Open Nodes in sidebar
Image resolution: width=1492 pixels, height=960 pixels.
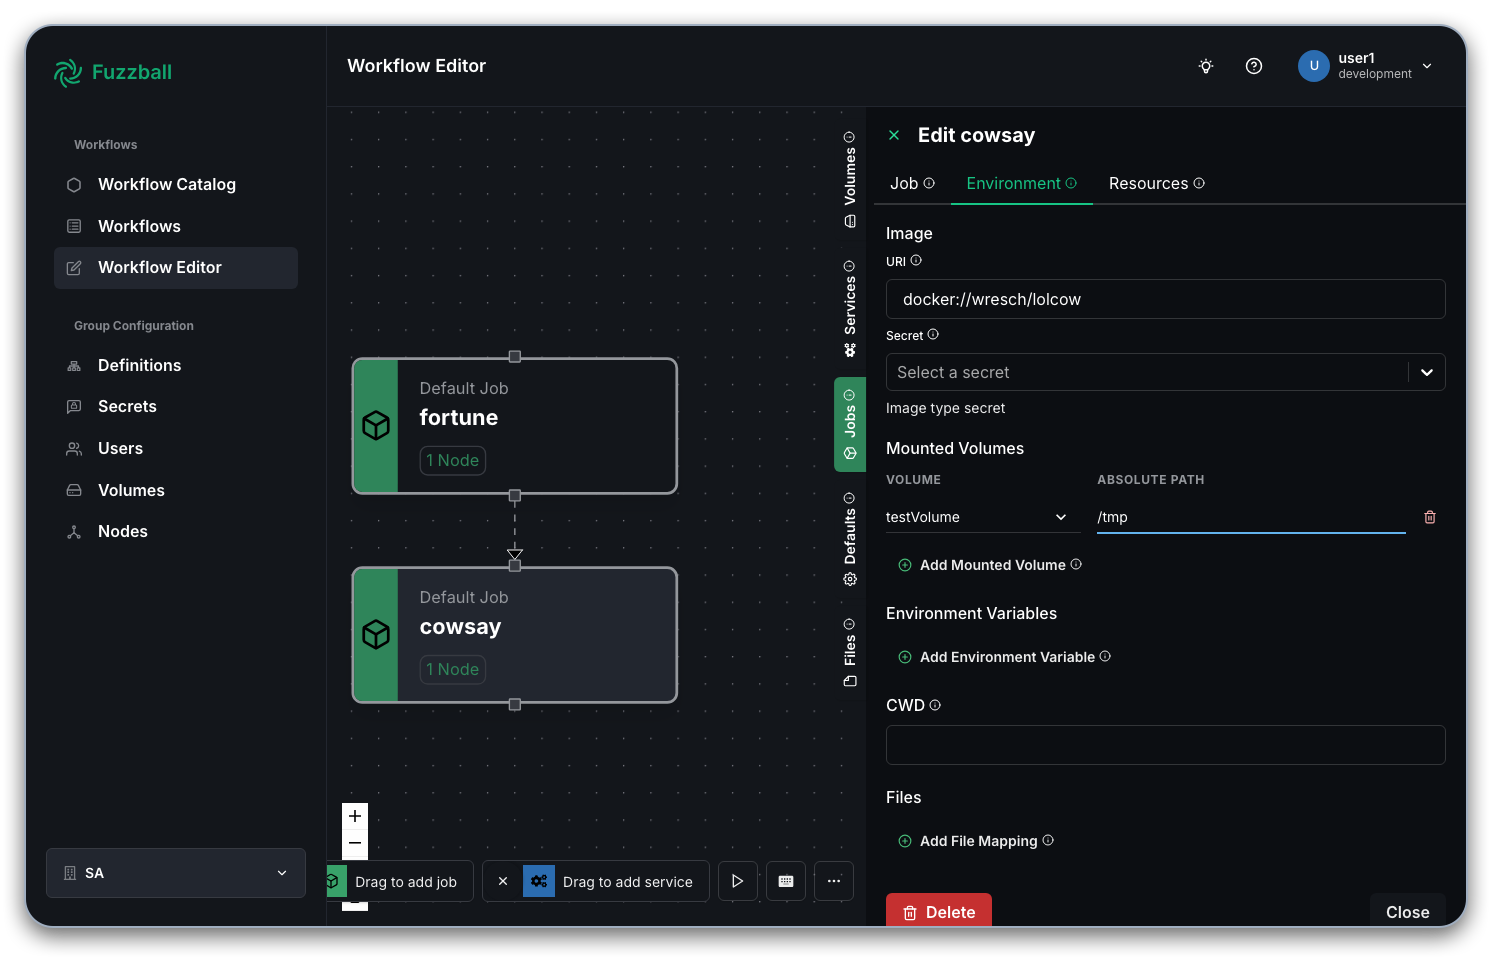[x=176, y=531]
